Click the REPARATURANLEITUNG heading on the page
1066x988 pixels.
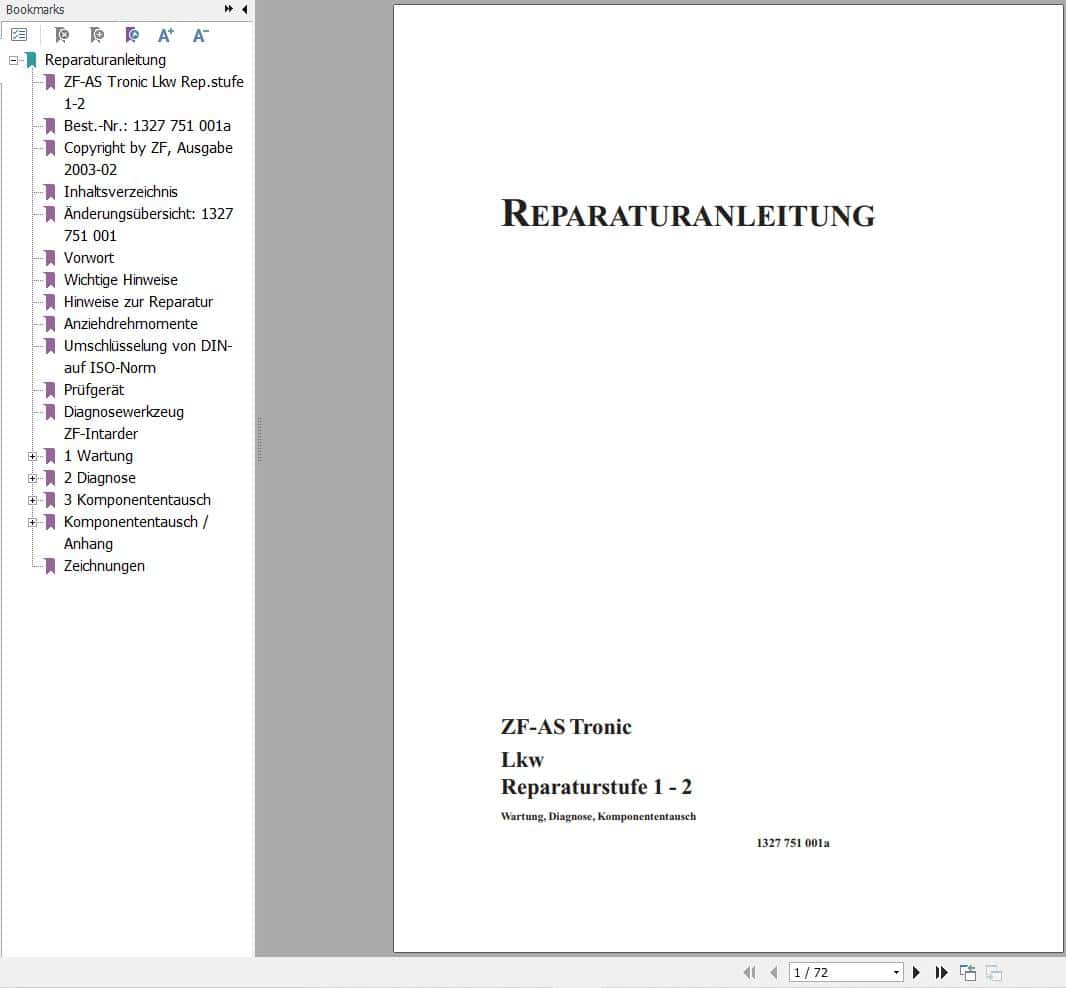coord(687,213)
